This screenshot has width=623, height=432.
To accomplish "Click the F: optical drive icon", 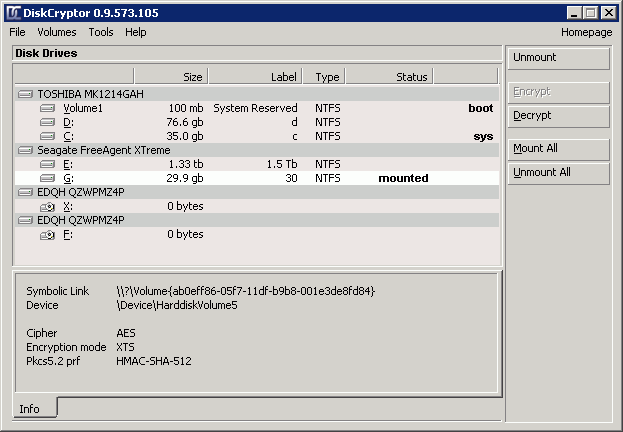I will coord(48,234).
